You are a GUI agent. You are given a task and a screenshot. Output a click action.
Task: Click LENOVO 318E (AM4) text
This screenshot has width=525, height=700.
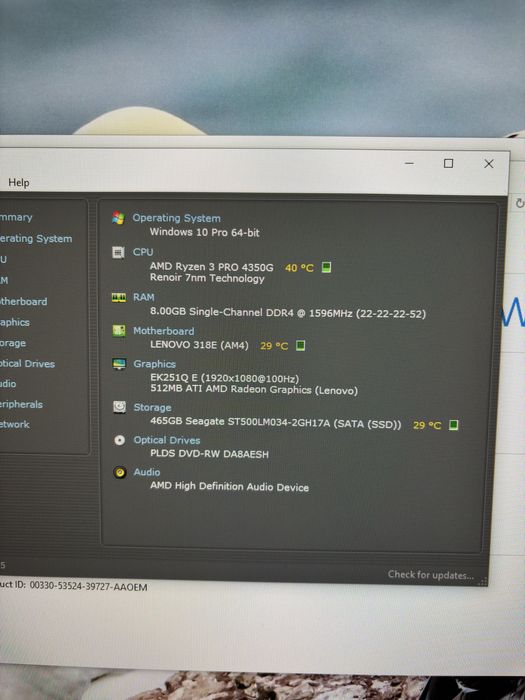[x=199, y=345]
